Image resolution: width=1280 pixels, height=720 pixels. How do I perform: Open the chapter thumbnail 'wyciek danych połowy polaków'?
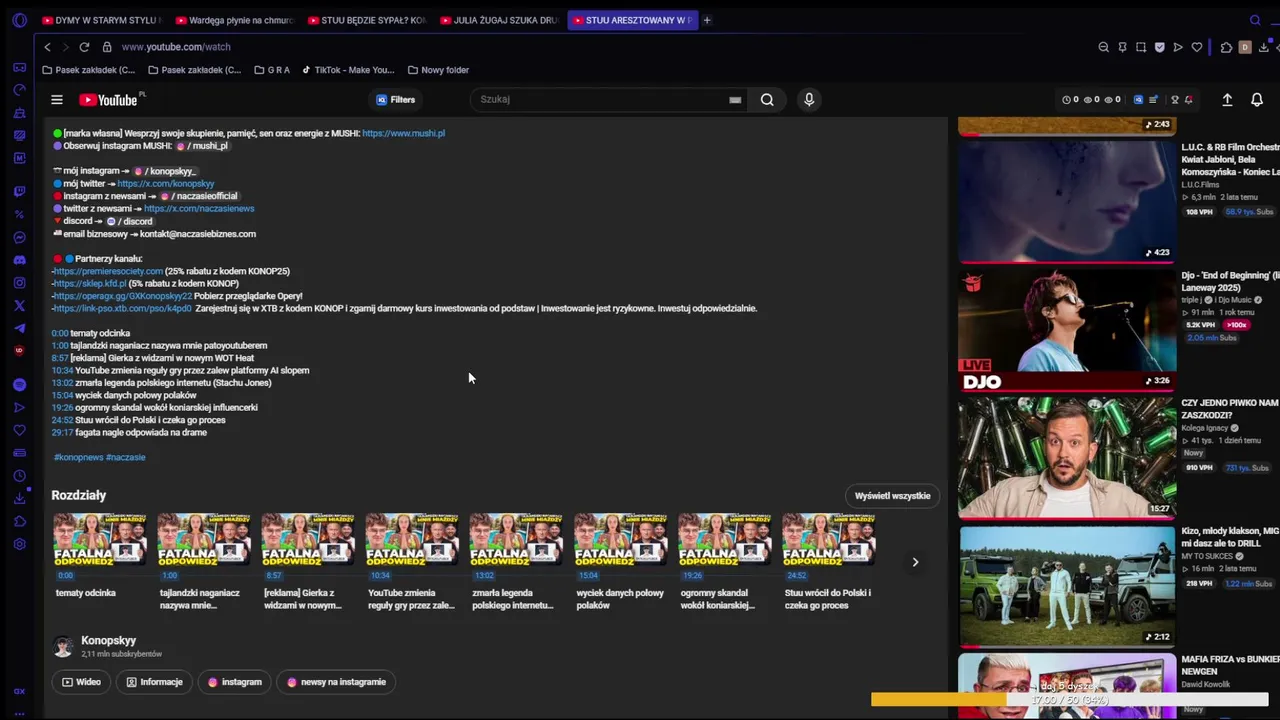click(620, 540)
